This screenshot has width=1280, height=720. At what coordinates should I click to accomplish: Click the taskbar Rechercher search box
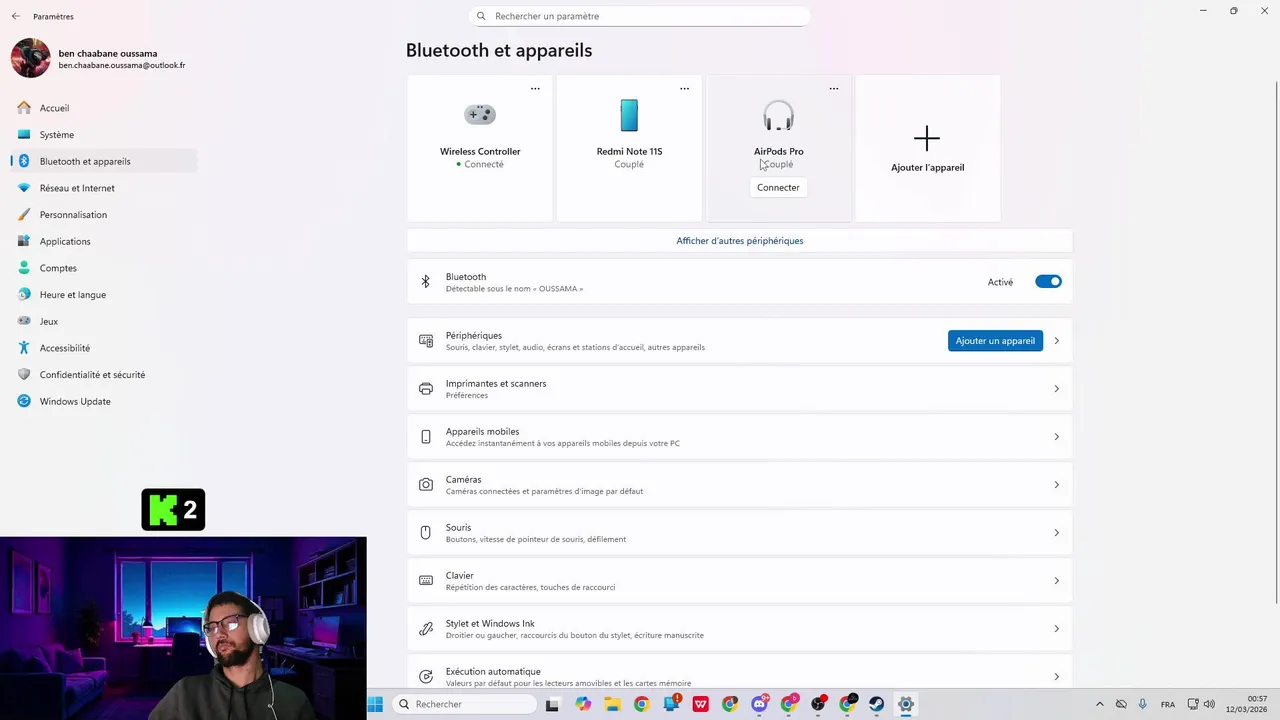pos(463,704)
